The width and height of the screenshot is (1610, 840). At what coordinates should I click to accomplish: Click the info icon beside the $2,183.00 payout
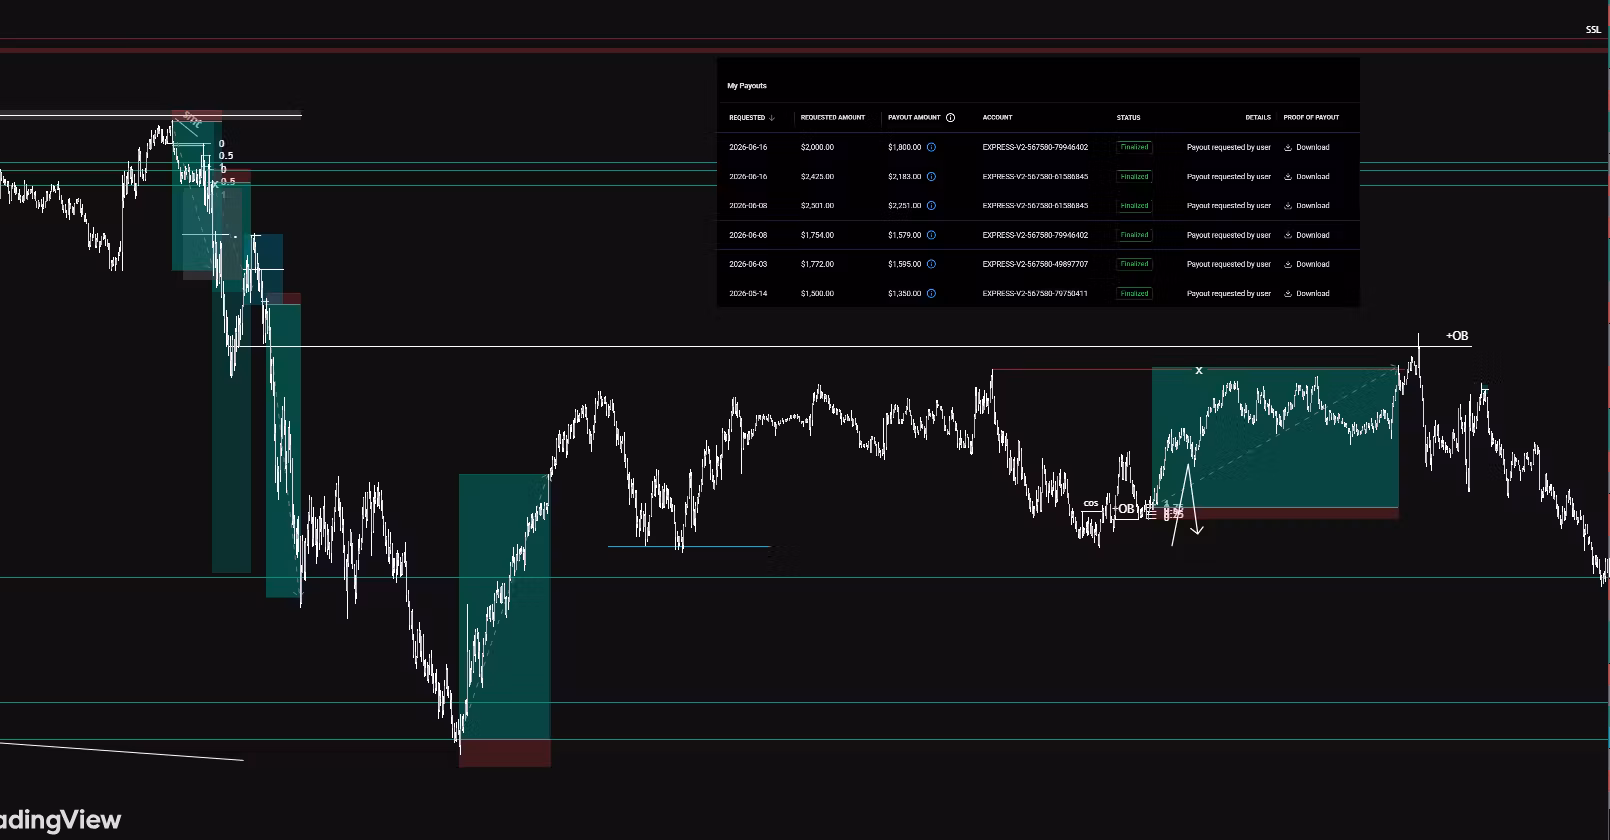(x=931, y=176)
